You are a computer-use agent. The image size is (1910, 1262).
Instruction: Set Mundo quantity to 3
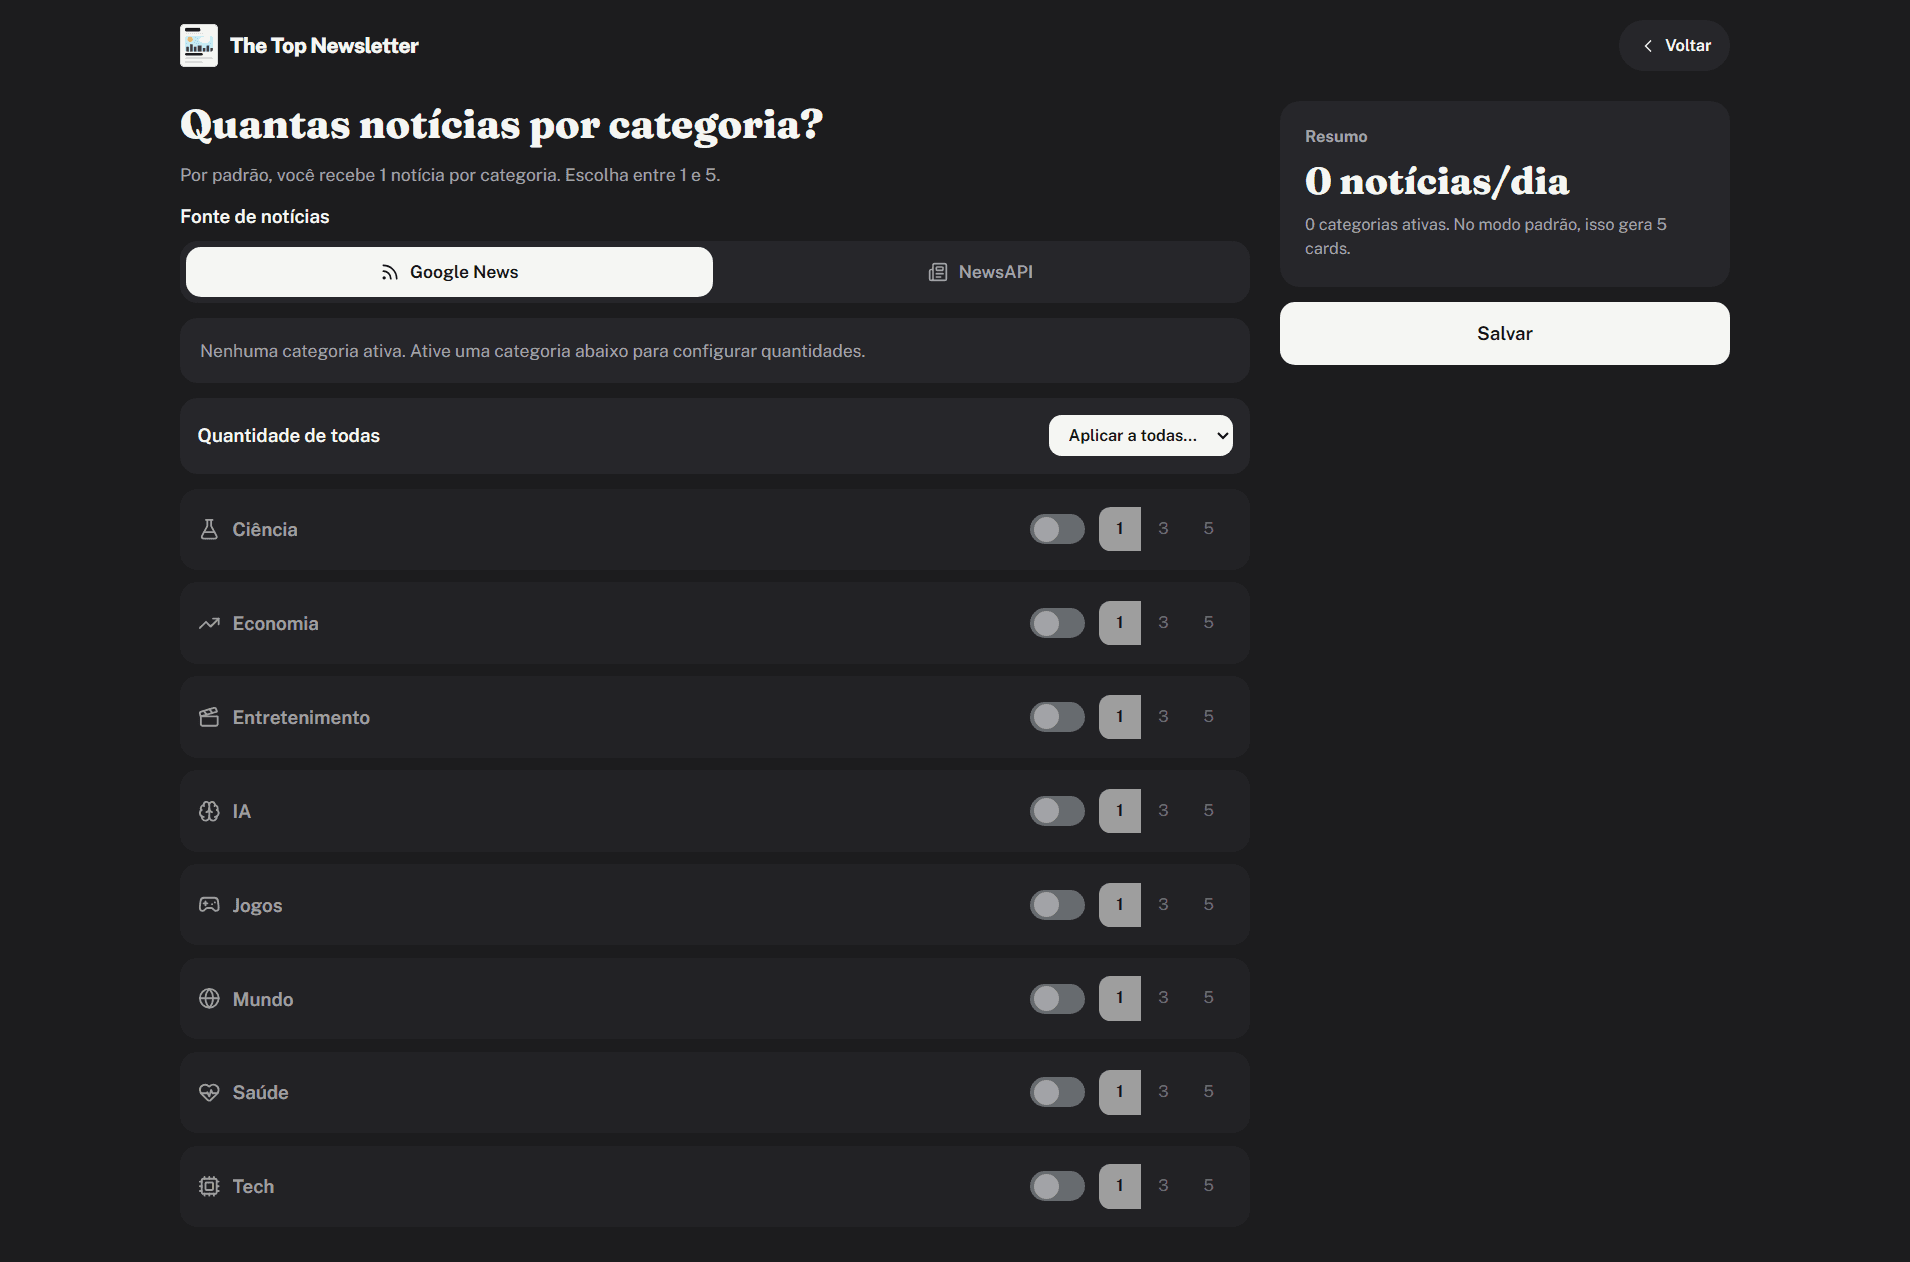(x=1163, y=998)
